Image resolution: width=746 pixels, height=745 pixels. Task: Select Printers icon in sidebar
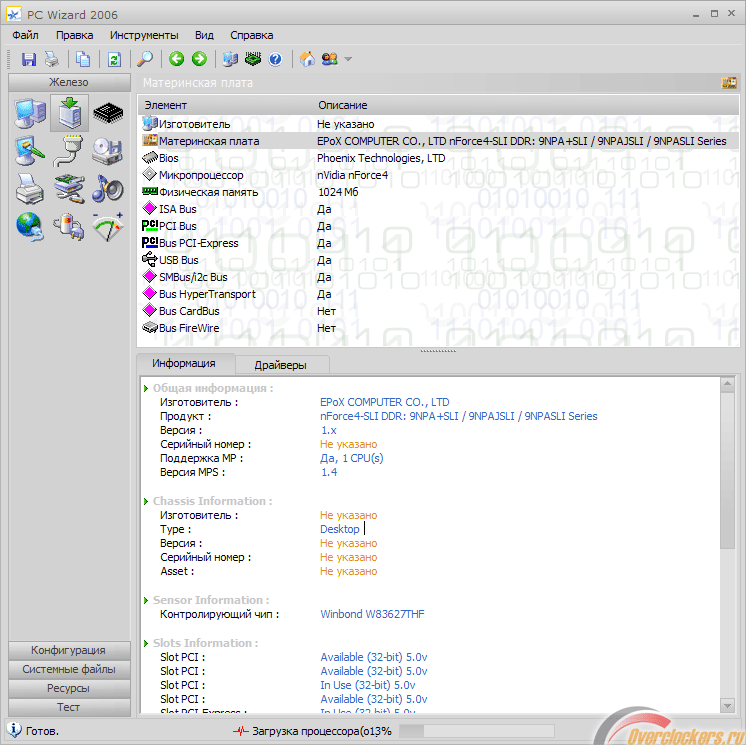coord(30,188)
